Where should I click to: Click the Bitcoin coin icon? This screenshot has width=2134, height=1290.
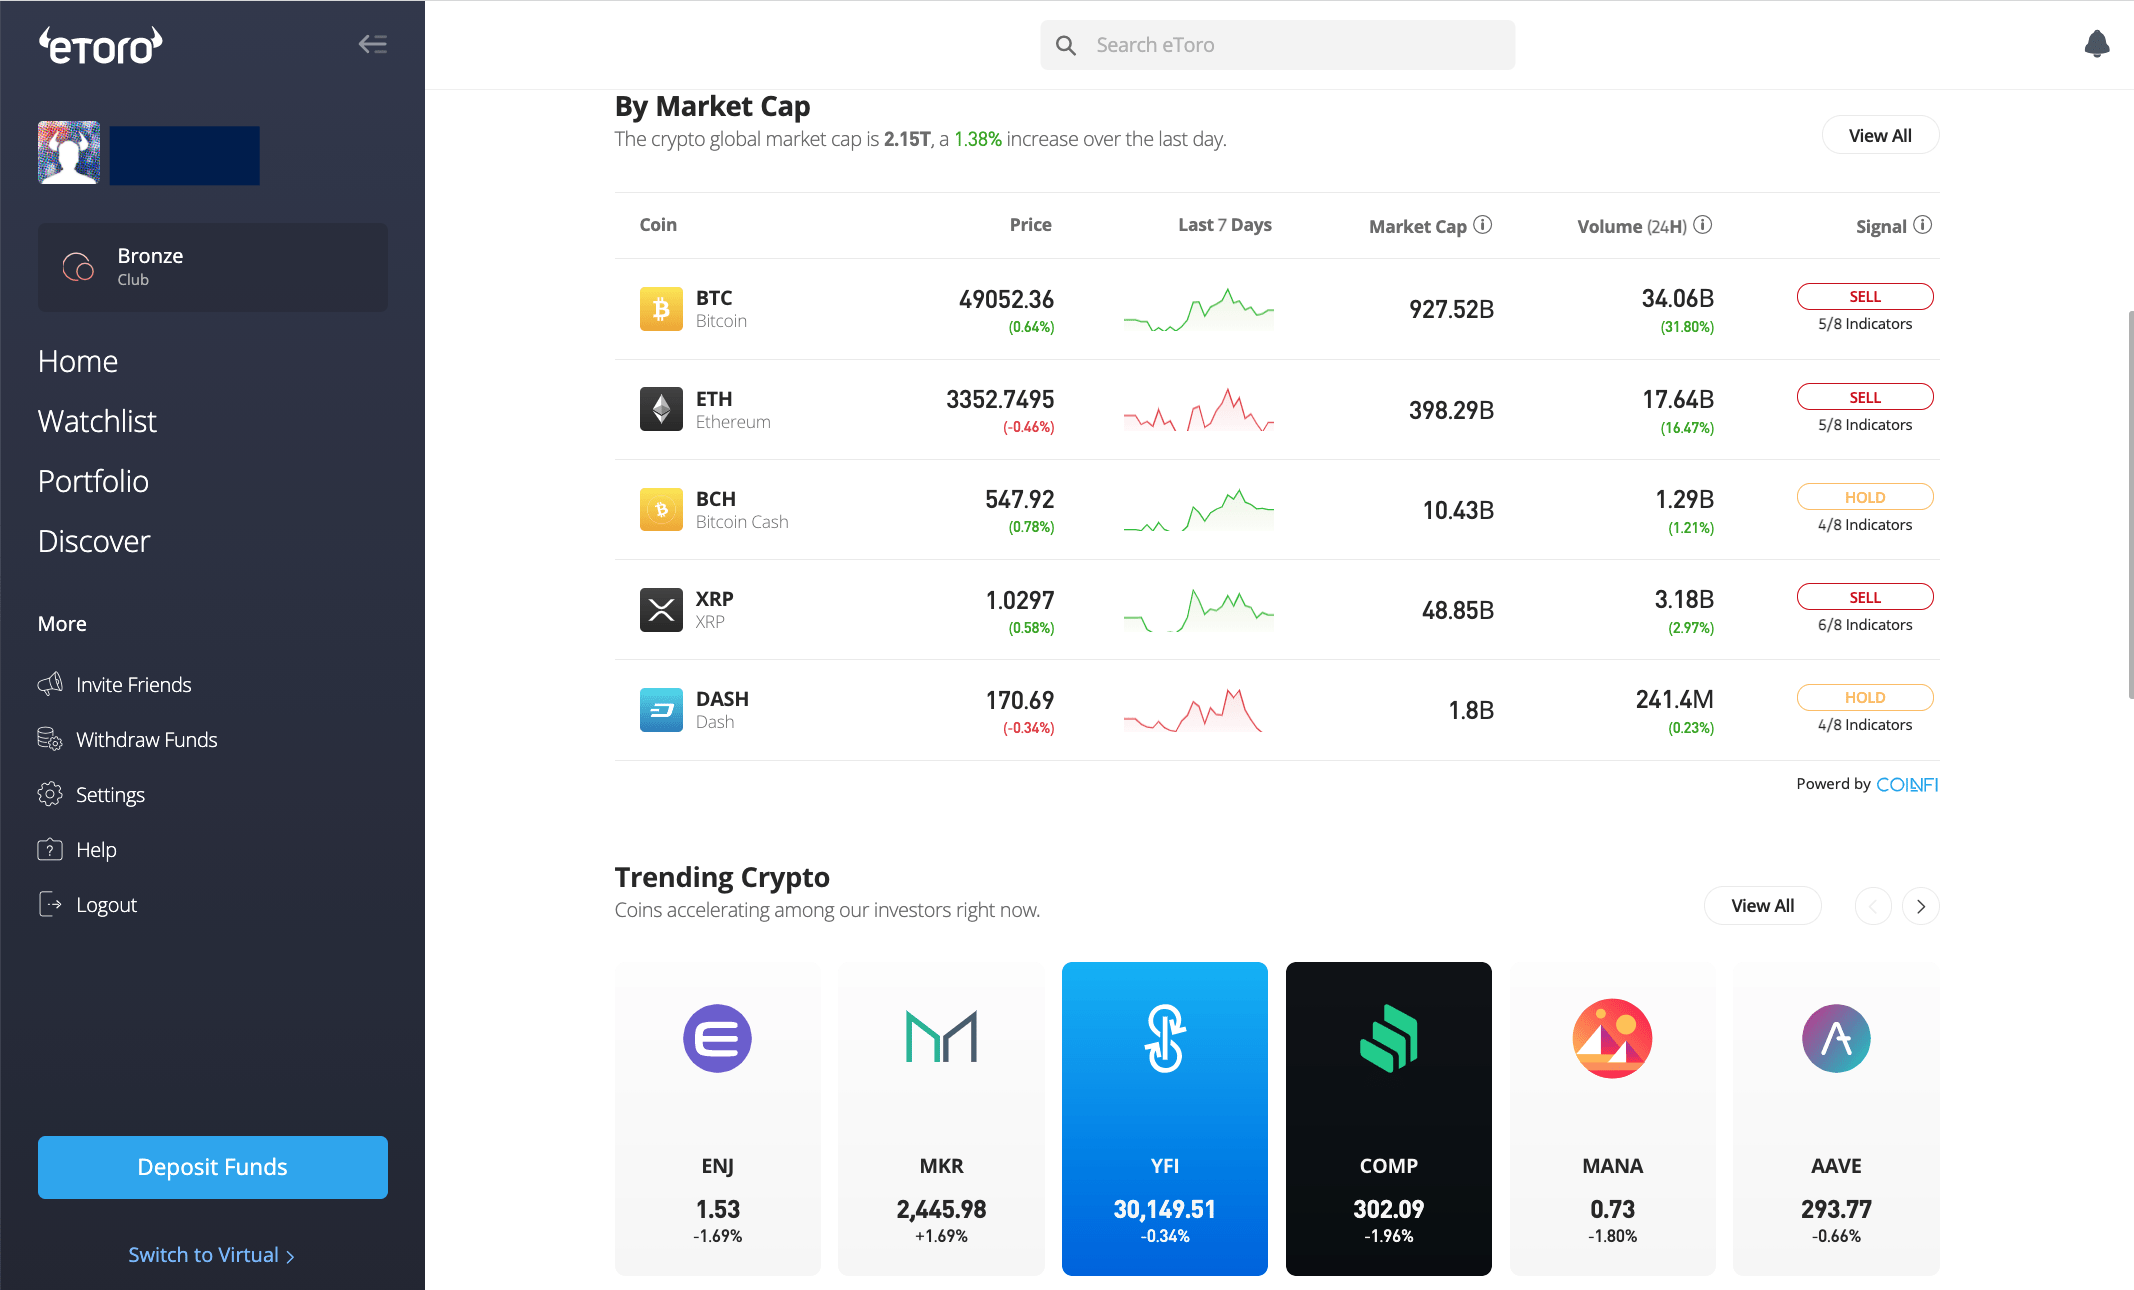pyautogui.click(x=661, y=309)
